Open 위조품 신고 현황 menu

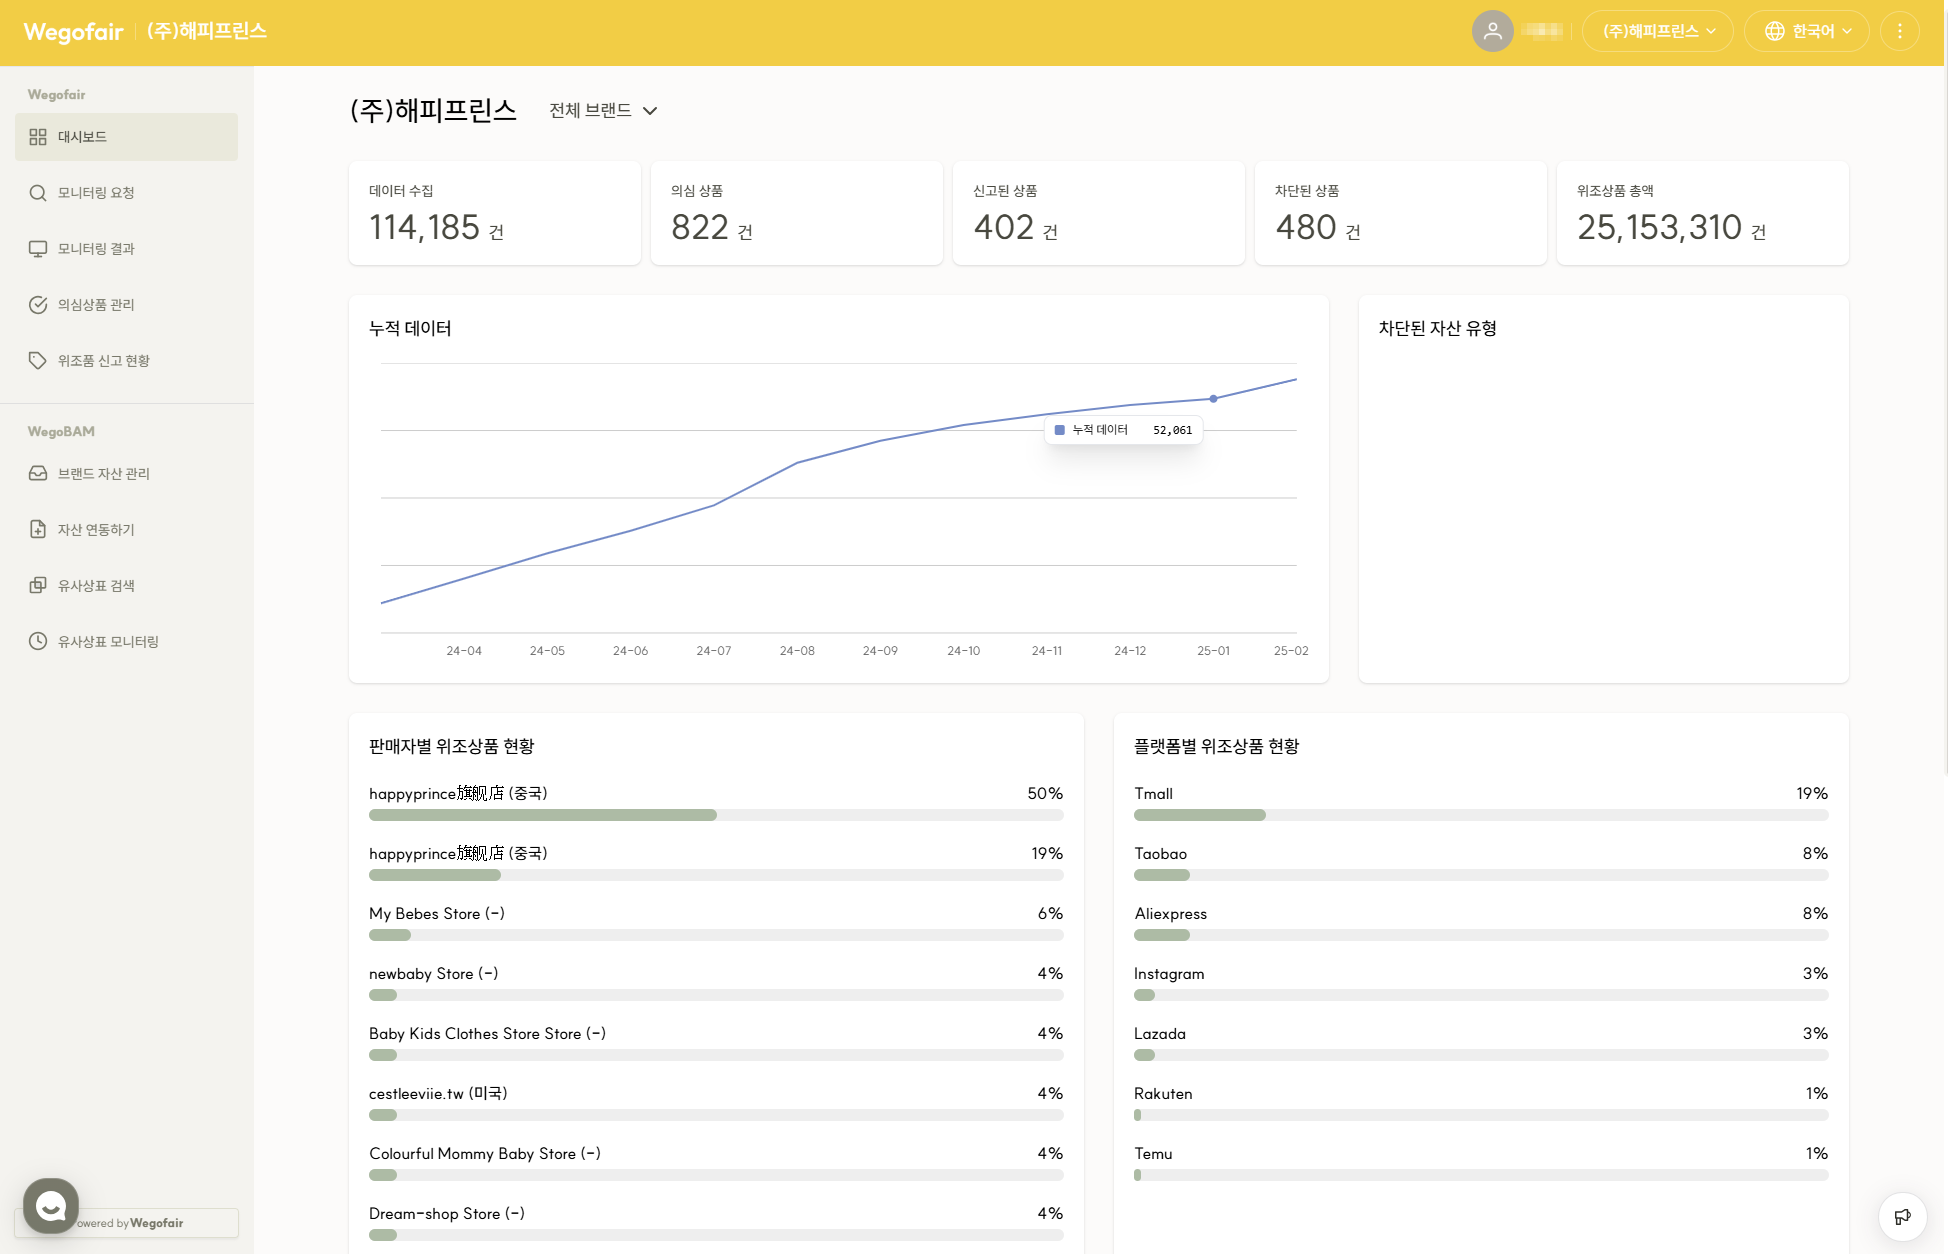click(x=126, y=361)
